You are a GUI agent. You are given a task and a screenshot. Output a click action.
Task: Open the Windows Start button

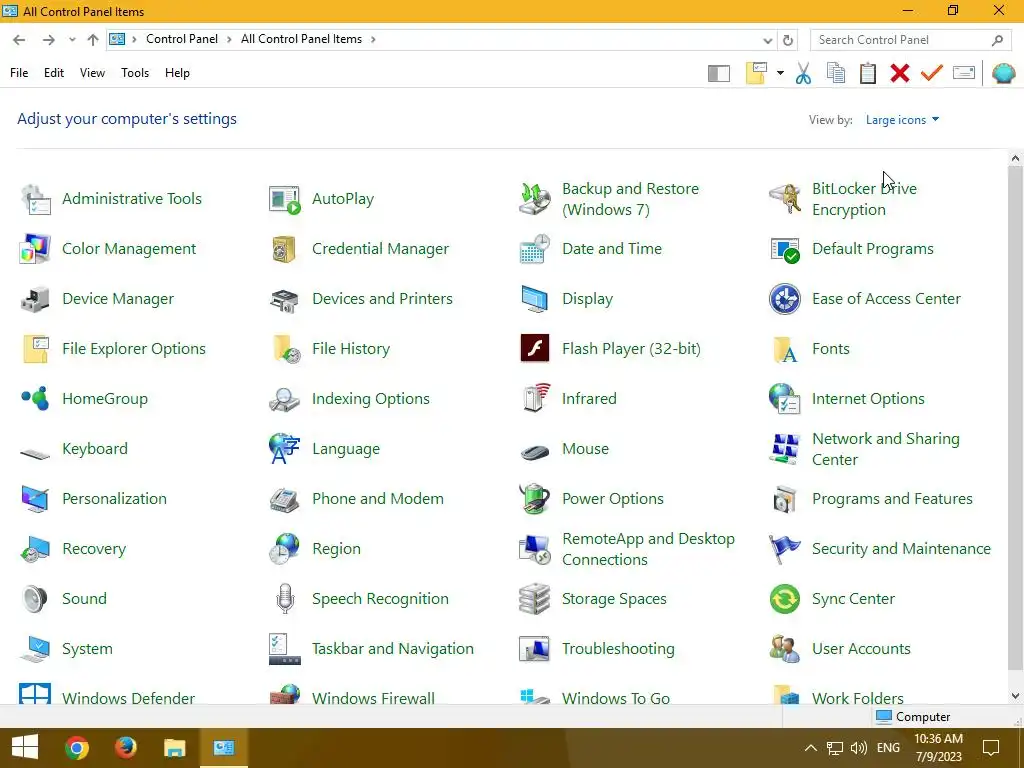tap(25, 748)
